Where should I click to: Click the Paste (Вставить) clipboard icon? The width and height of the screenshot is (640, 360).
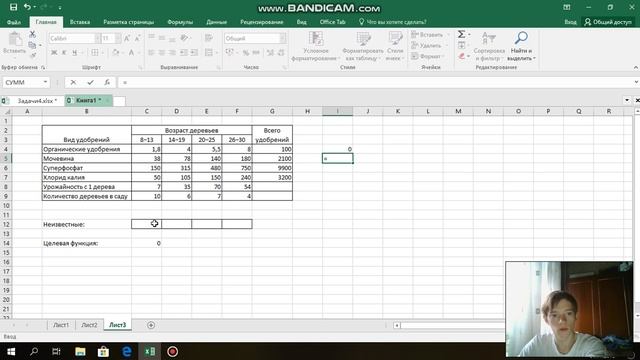pos(15,39)
